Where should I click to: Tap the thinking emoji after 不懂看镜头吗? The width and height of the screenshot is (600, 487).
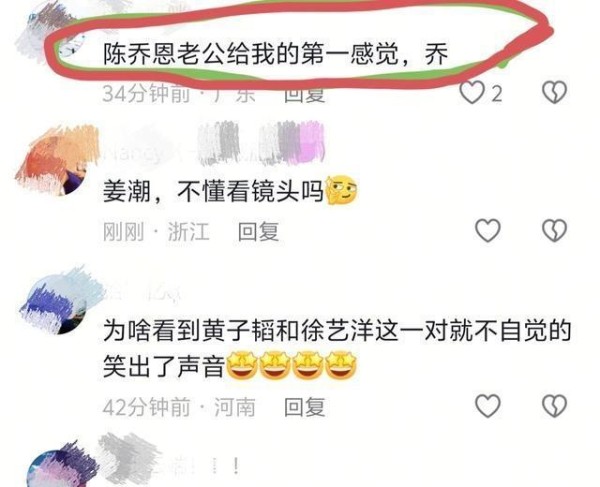pos(342,190)
